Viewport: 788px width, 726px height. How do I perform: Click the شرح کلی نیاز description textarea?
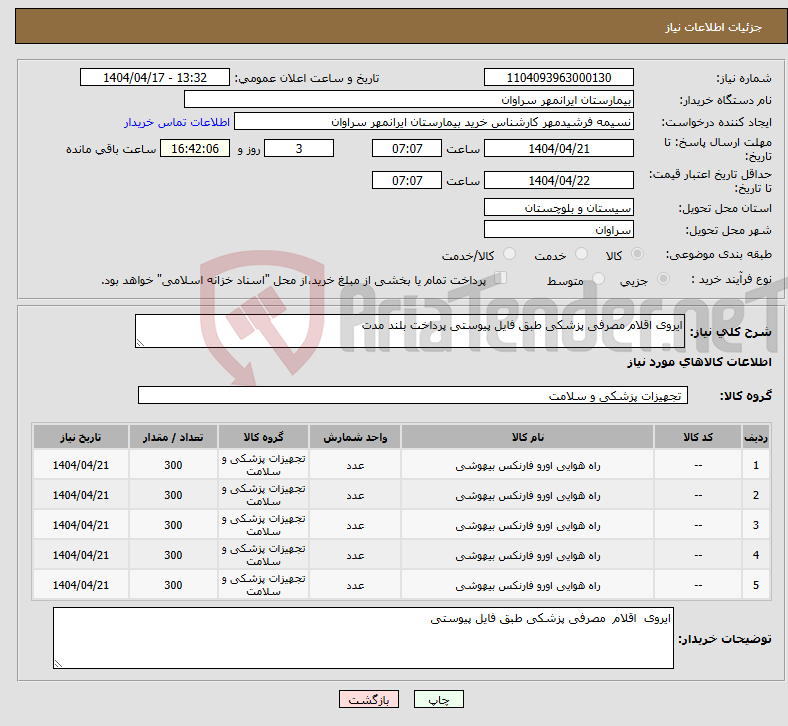[410, 331]
